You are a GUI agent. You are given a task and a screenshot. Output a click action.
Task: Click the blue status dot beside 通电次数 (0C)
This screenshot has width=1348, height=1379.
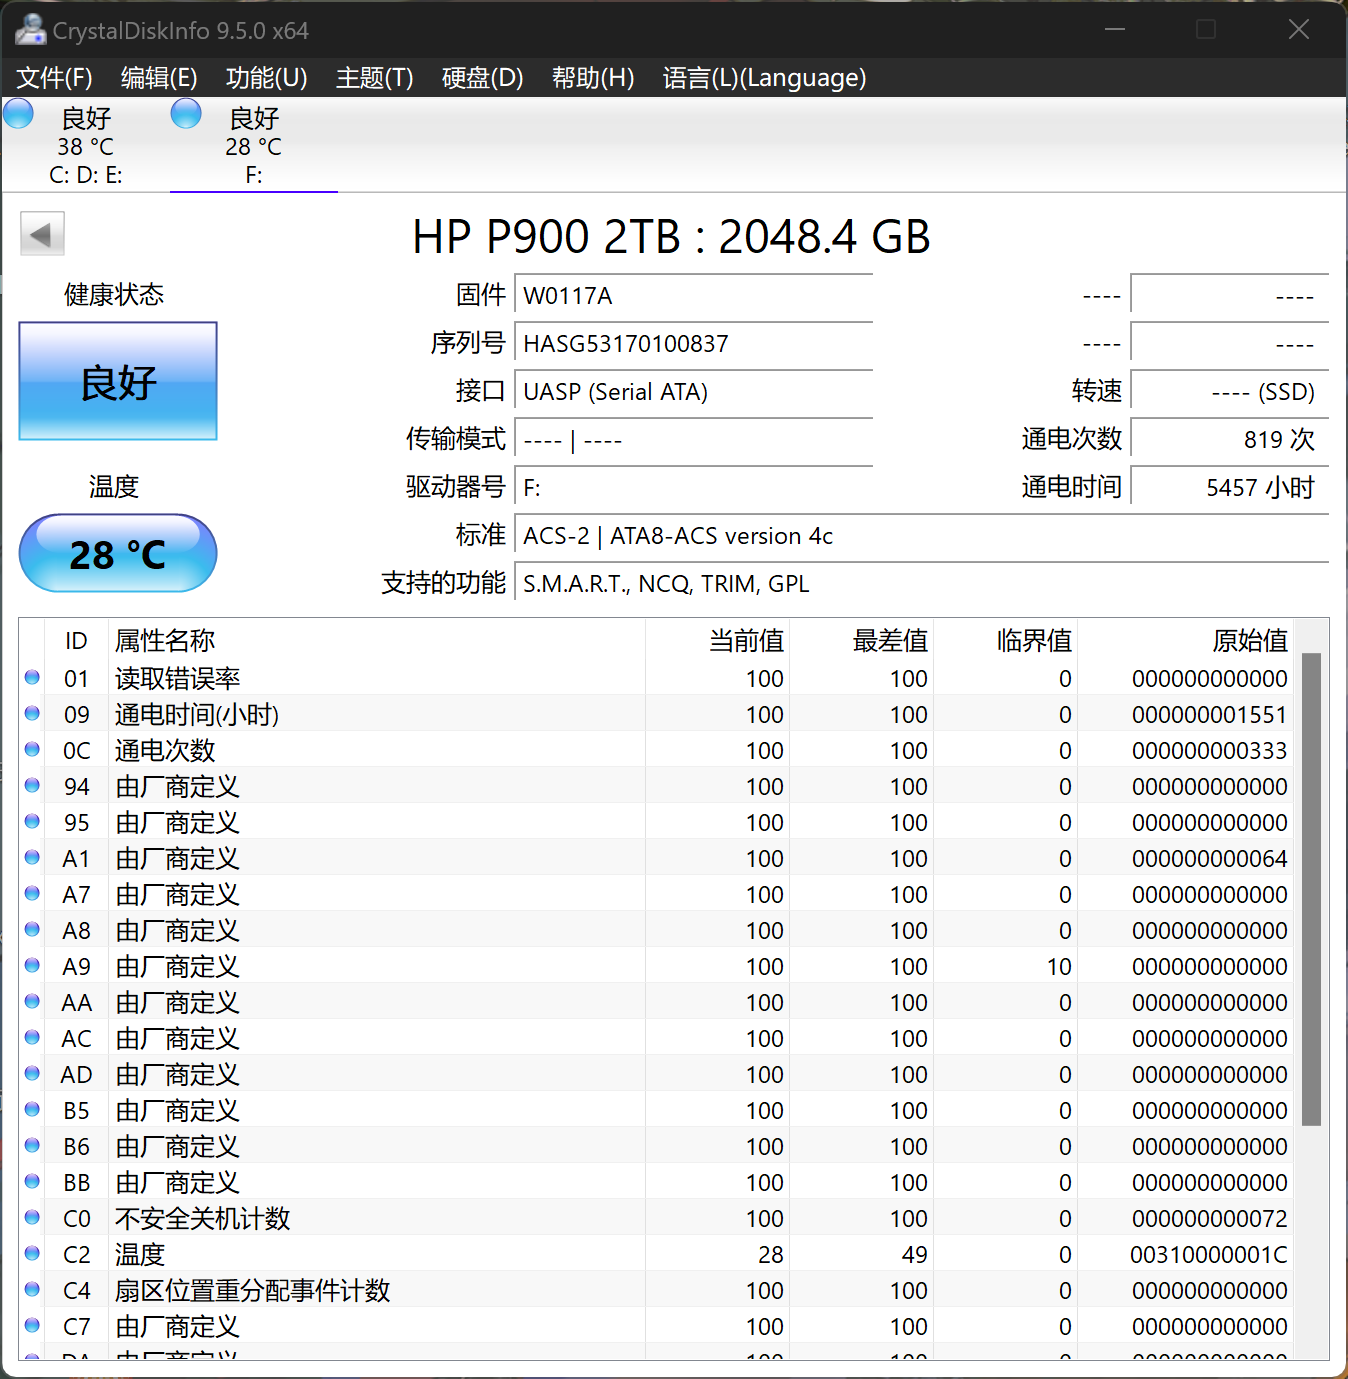31,748
